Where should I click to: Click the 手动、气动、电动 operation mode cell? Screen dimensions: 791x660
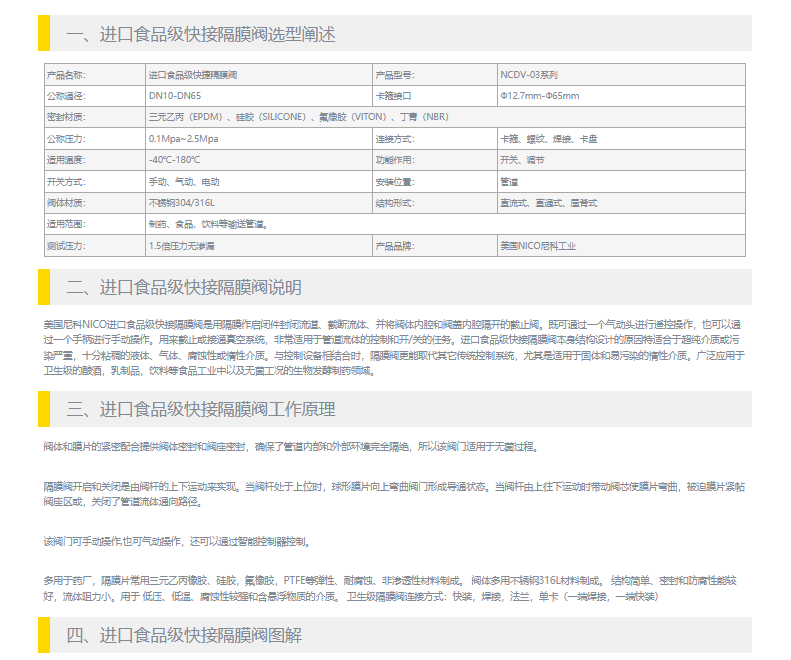pyautogui.click(x=184, y=182)
